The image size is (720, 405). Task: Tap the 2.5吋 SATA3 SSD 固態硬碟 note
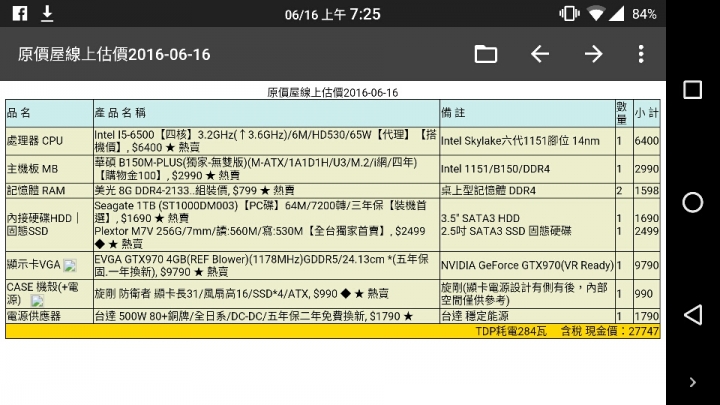coord(506,231)
